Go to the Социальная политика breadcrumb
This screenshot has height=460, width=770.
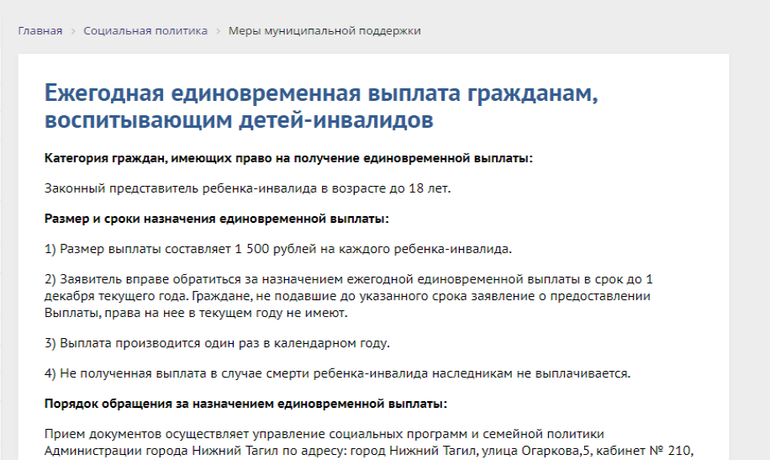[145, 31]
